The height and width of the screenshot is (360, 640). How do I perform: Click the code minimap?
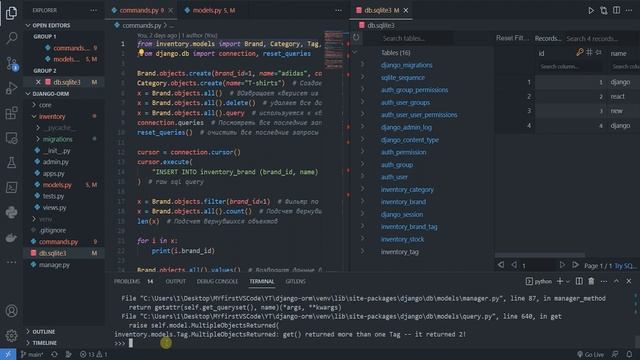pyautogui.click(x=334, y=50)
